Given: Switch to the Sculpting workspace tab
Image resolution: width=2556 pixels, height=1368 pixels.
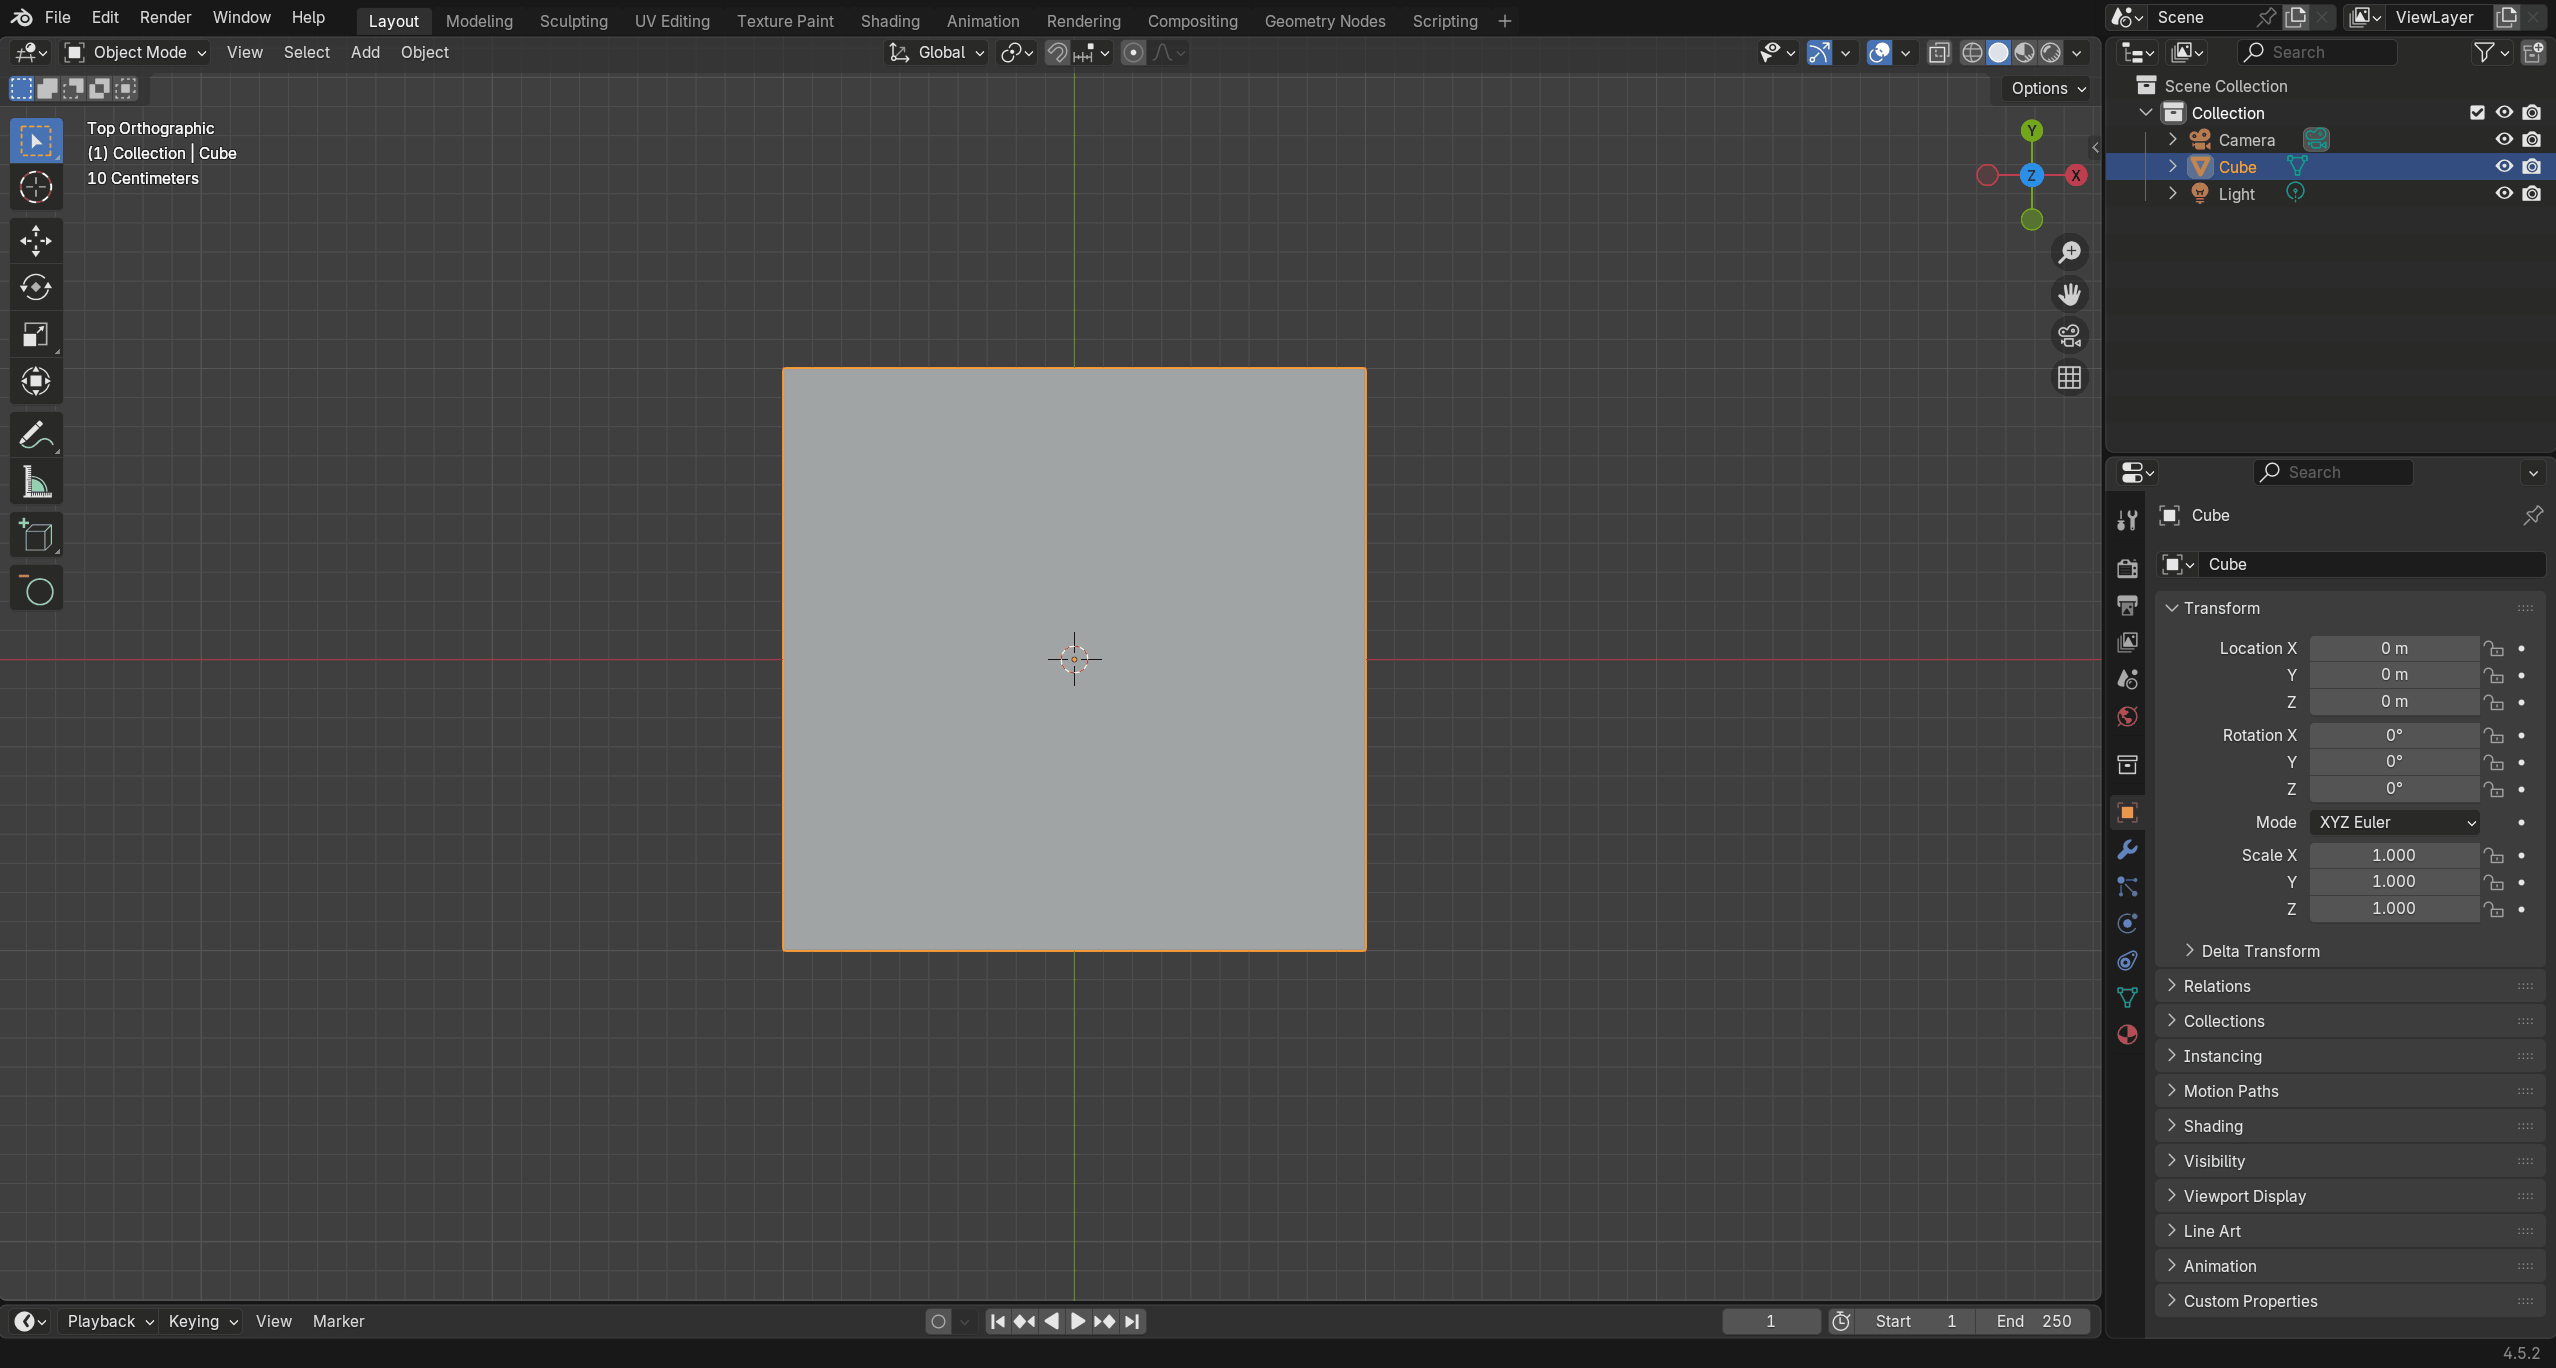Looking at the screenshot, I should click(573, 21).
